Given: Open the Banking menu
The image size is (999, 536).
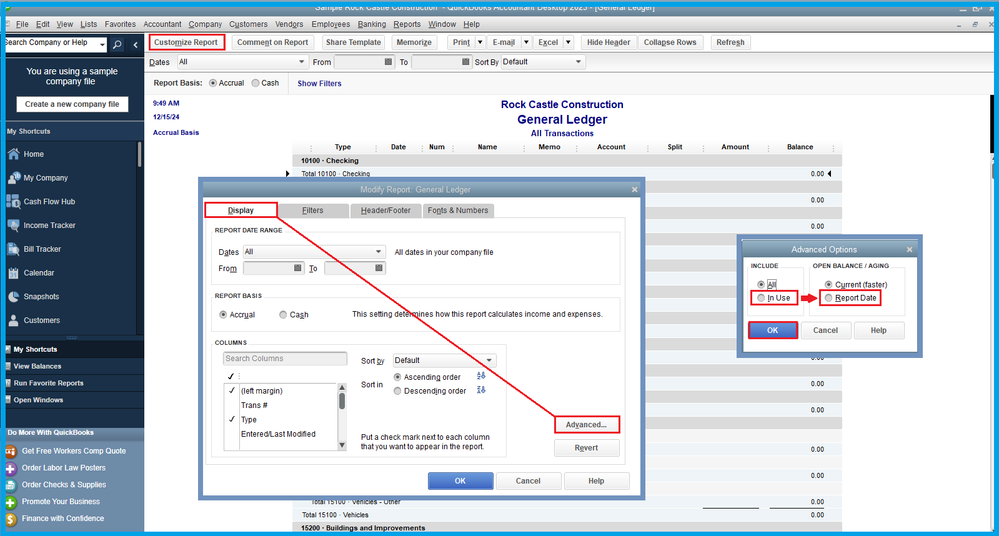Looking at the screenshot, I should click(371, 24).
